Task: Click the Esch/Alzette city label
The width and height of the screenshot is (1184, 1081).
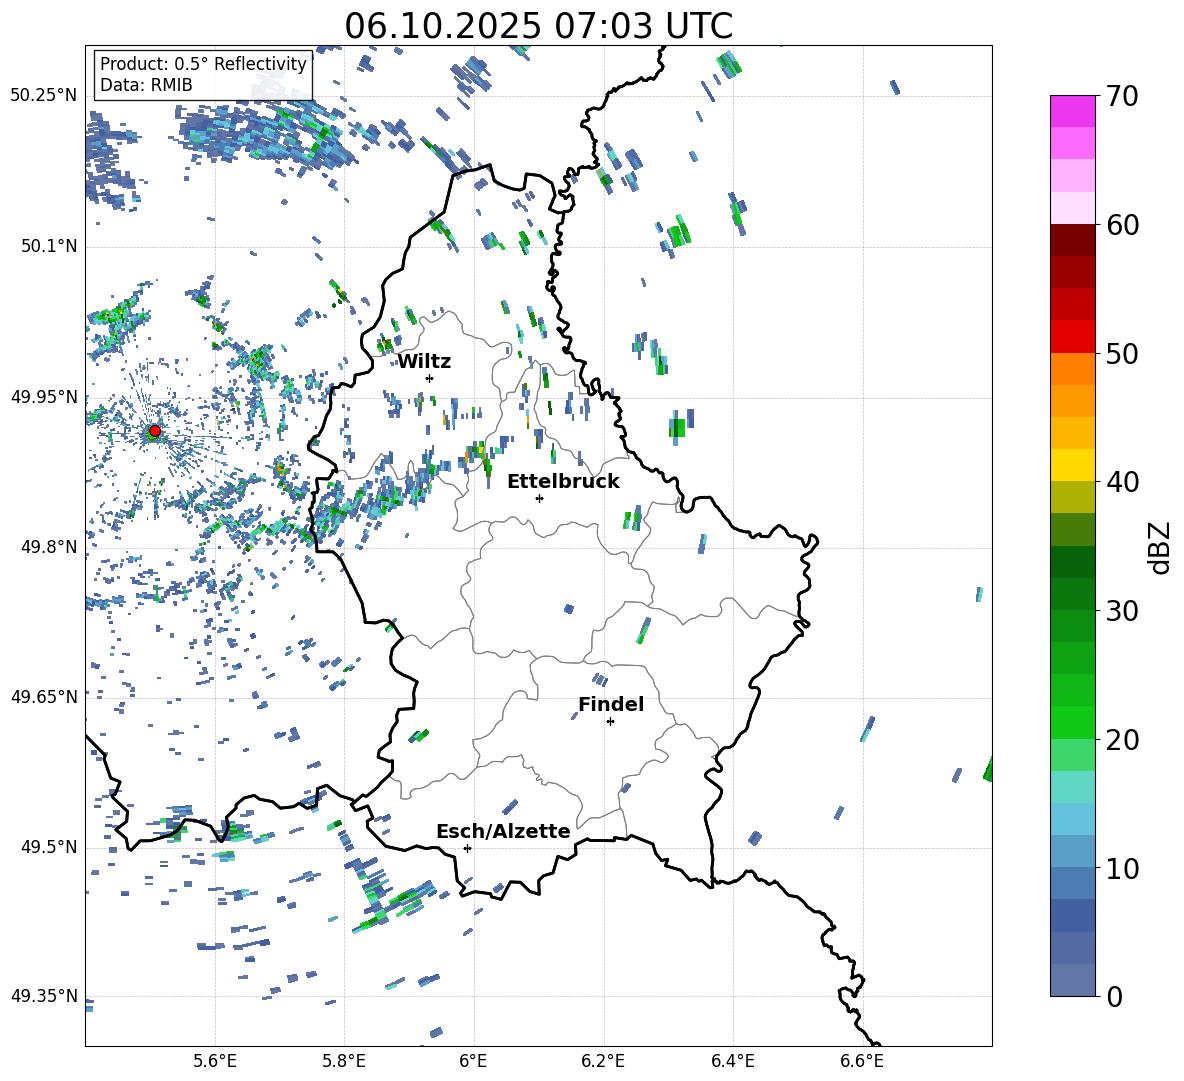Action: pyautogui.click(x=503, y=831)
